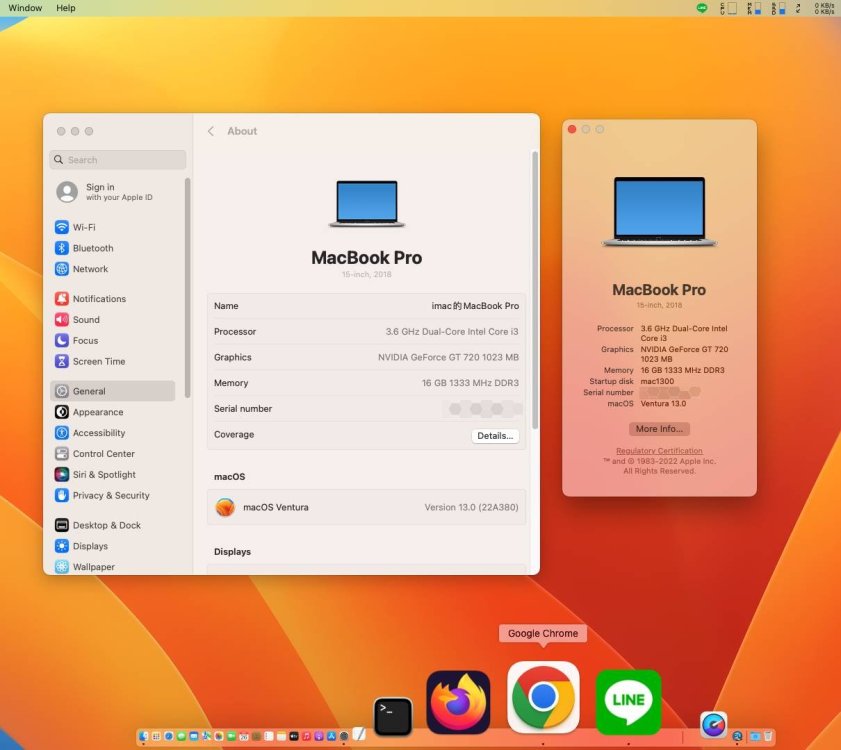Open Sound settings
Image resolution: width=841 pixels, height=750 pixels.
tap(113, 320)
